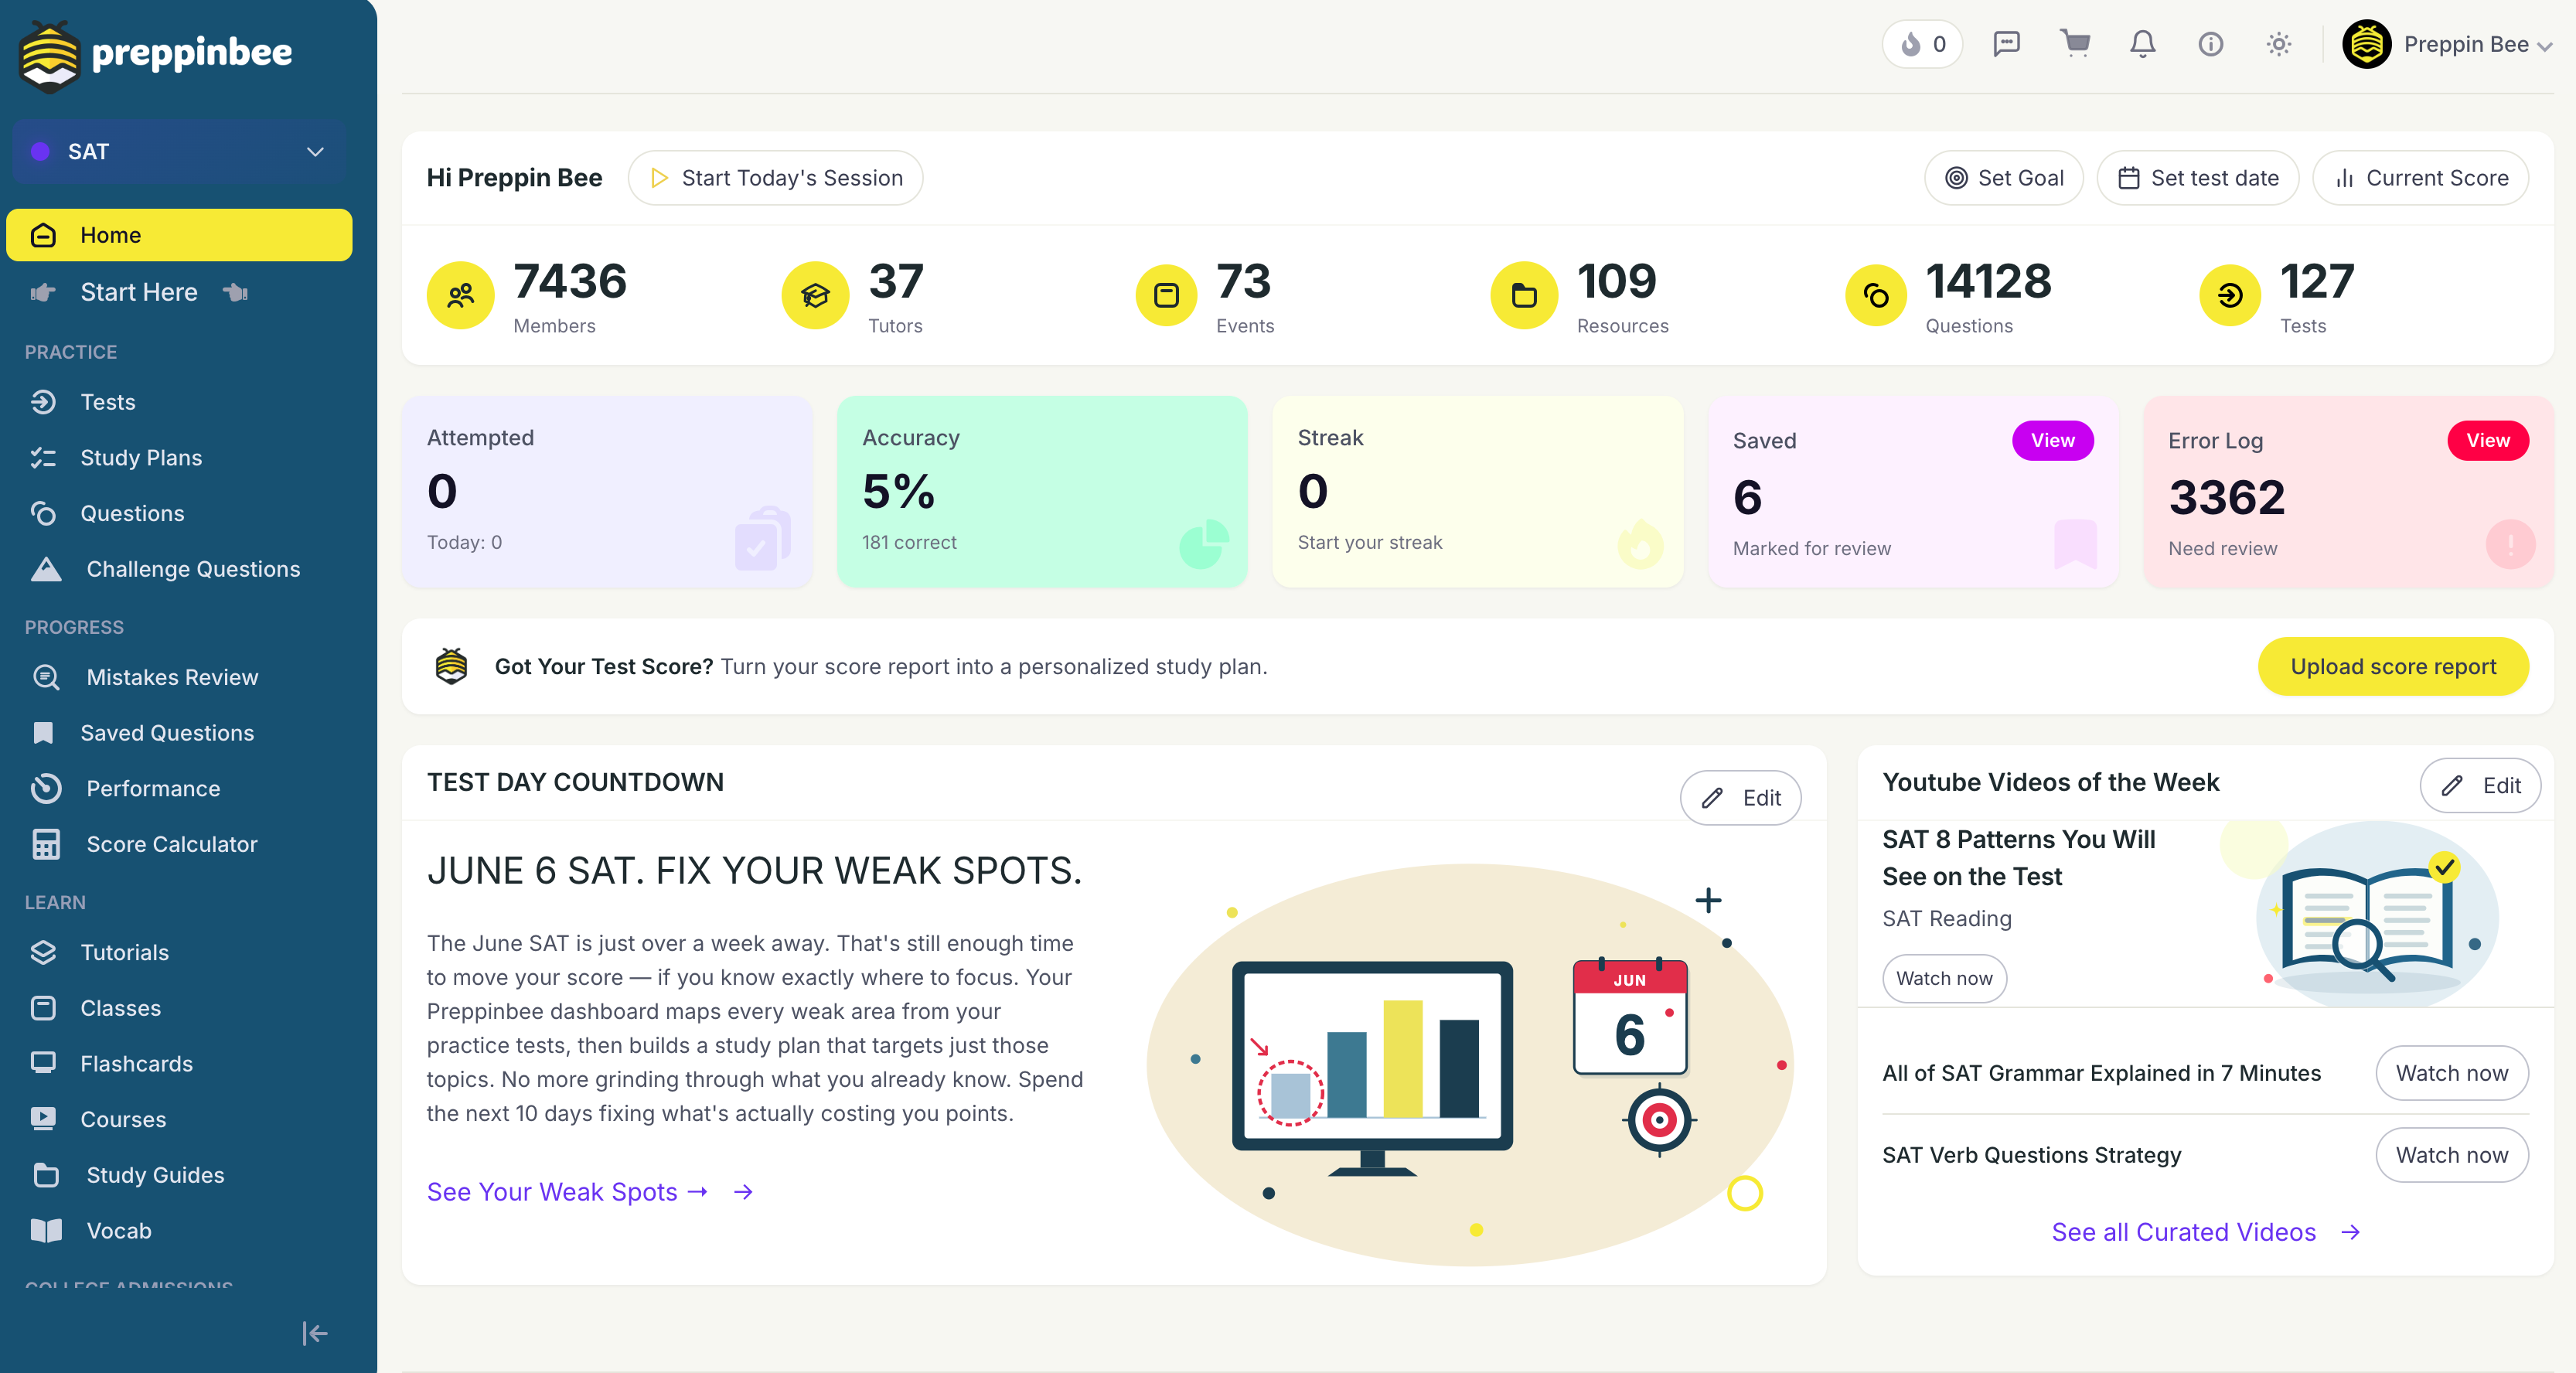Open the Streak card

(1478, 492)
